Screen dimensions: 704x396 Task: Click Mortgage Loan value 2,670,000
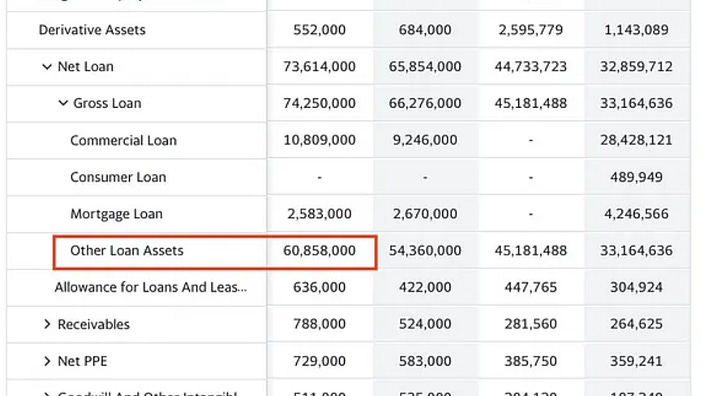pos(425,214)
